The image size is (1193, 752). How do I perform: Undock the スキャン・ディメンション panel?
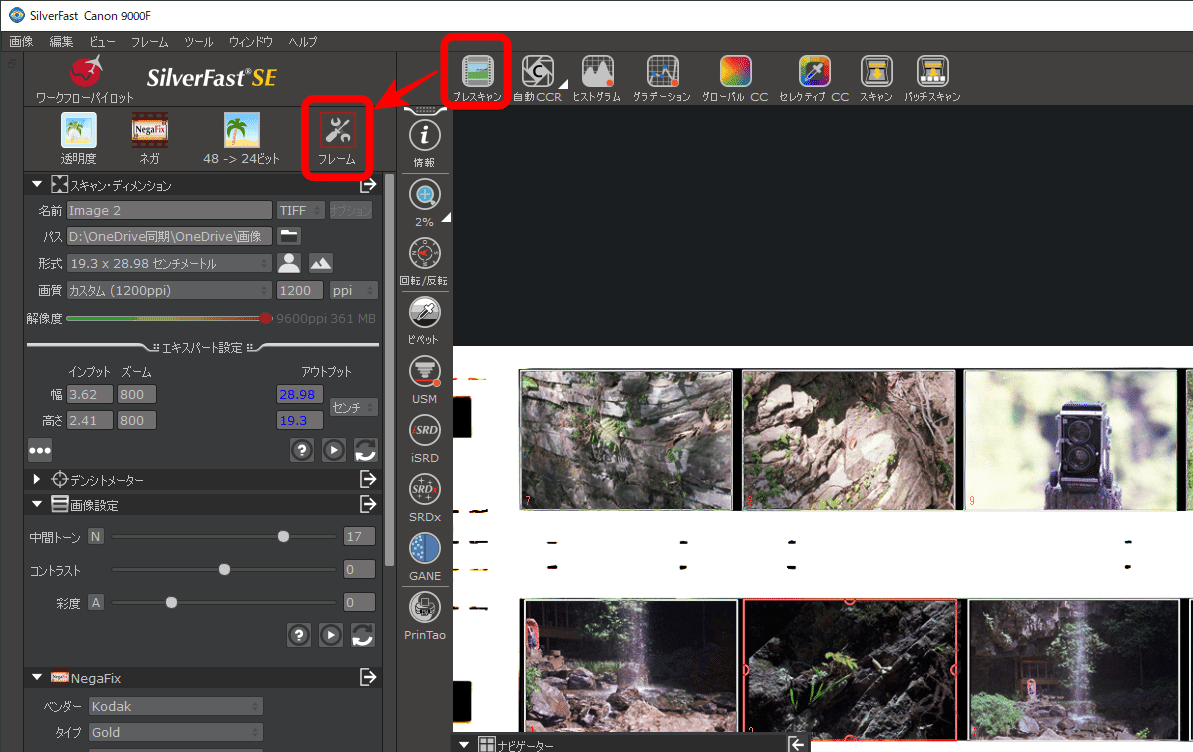(368, 185)
